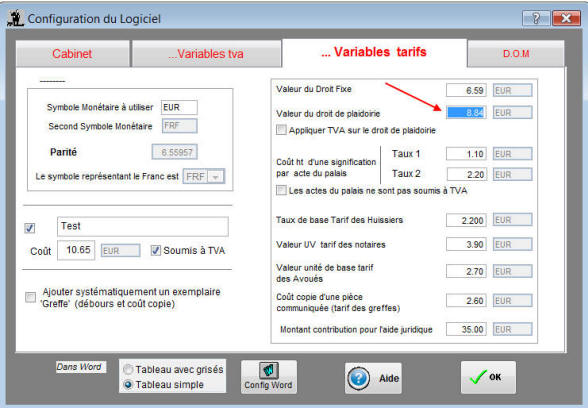
Task: Click the application icon in title bar
Action: pyautogui.click(x=15, y=18)
